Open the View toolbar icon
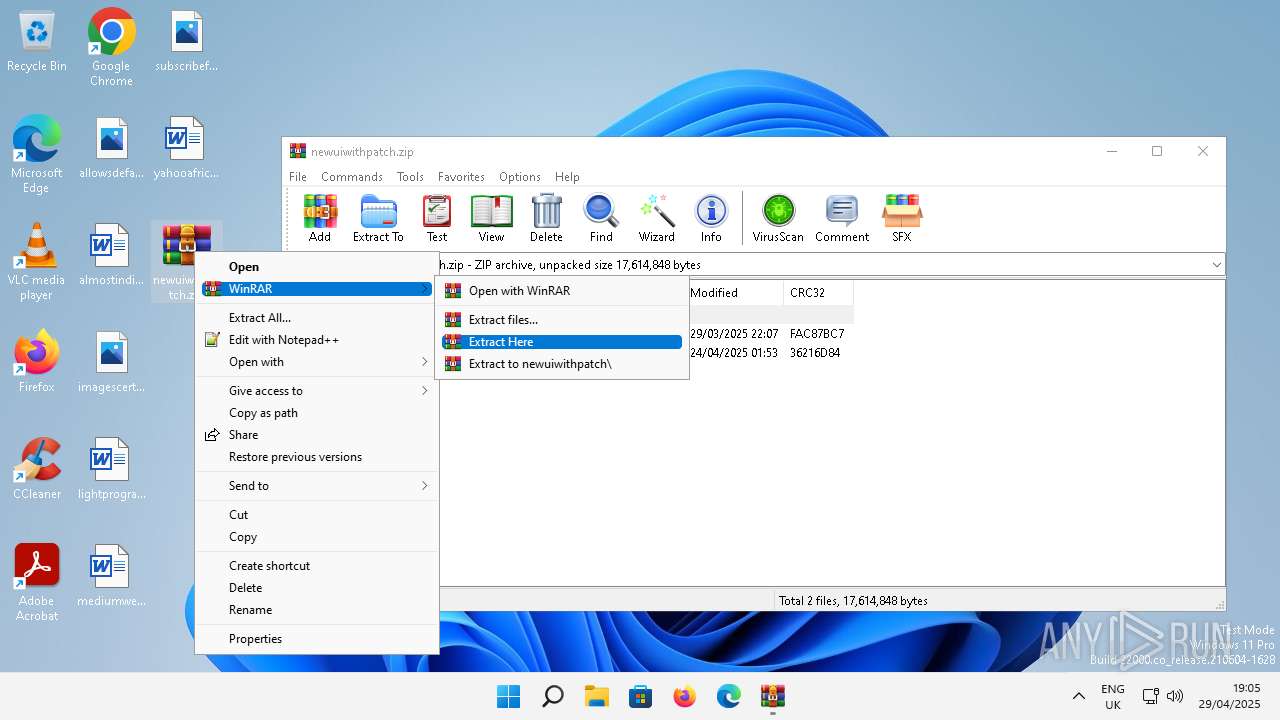 491,218
